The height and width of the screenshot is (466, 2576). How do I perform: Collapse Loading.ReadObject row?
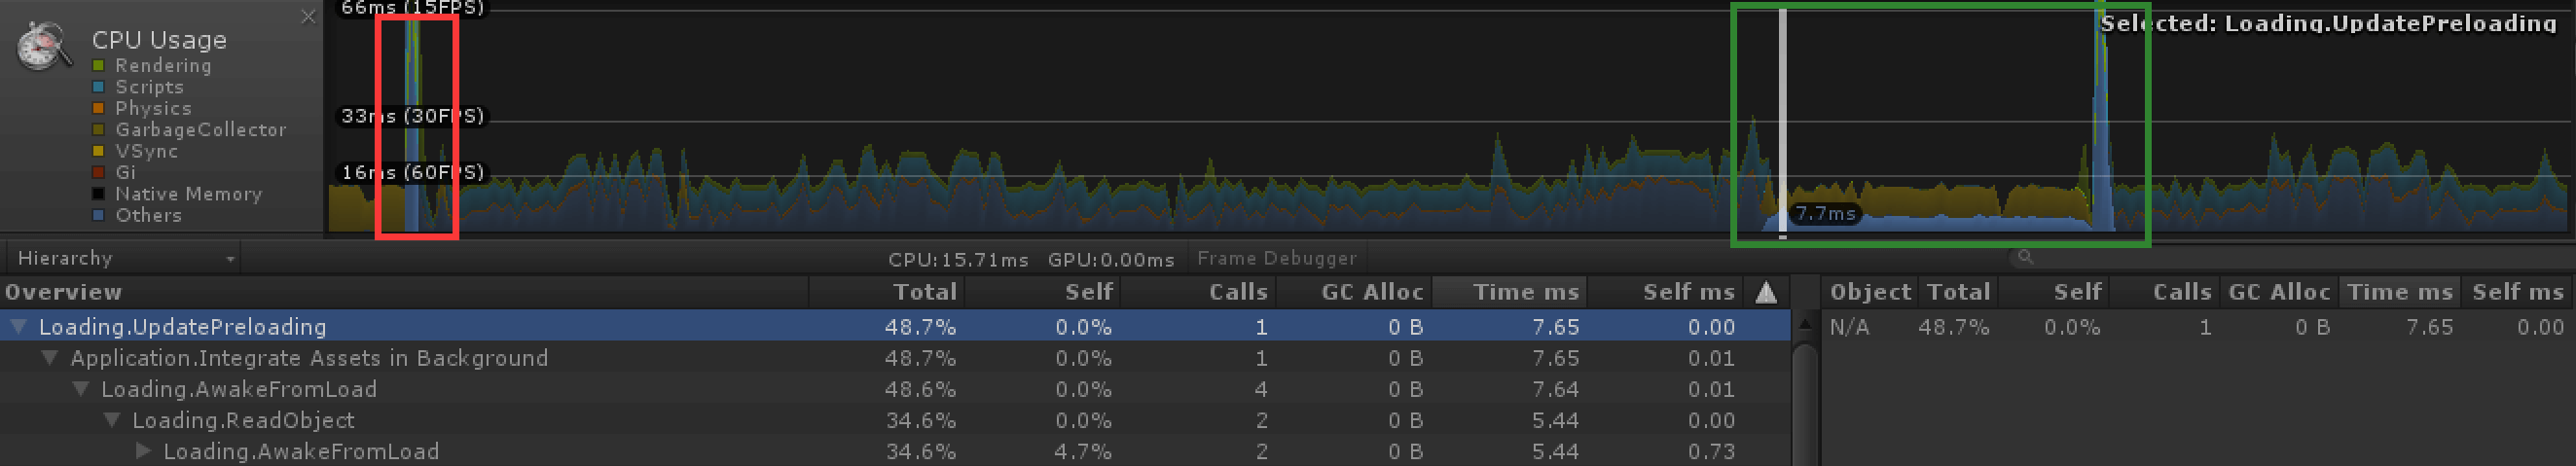click(x=111, y=420)
